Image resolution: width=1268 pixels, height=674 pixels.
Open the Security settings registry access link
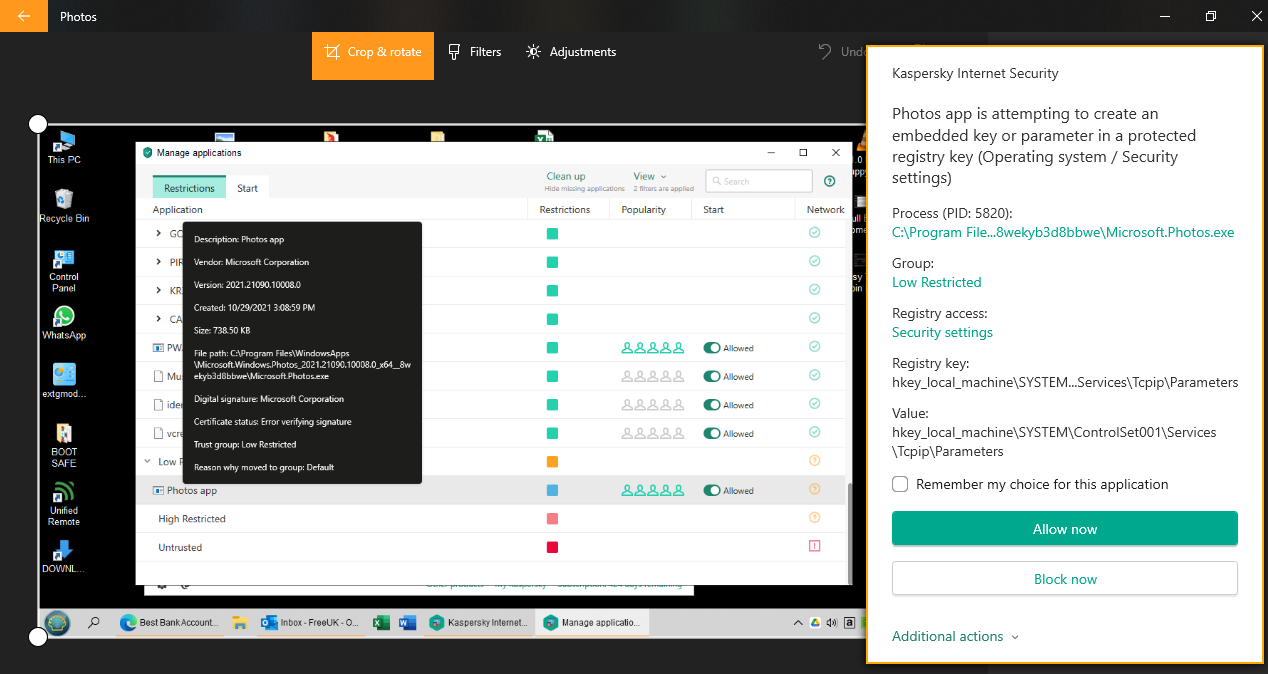[942, 332]
